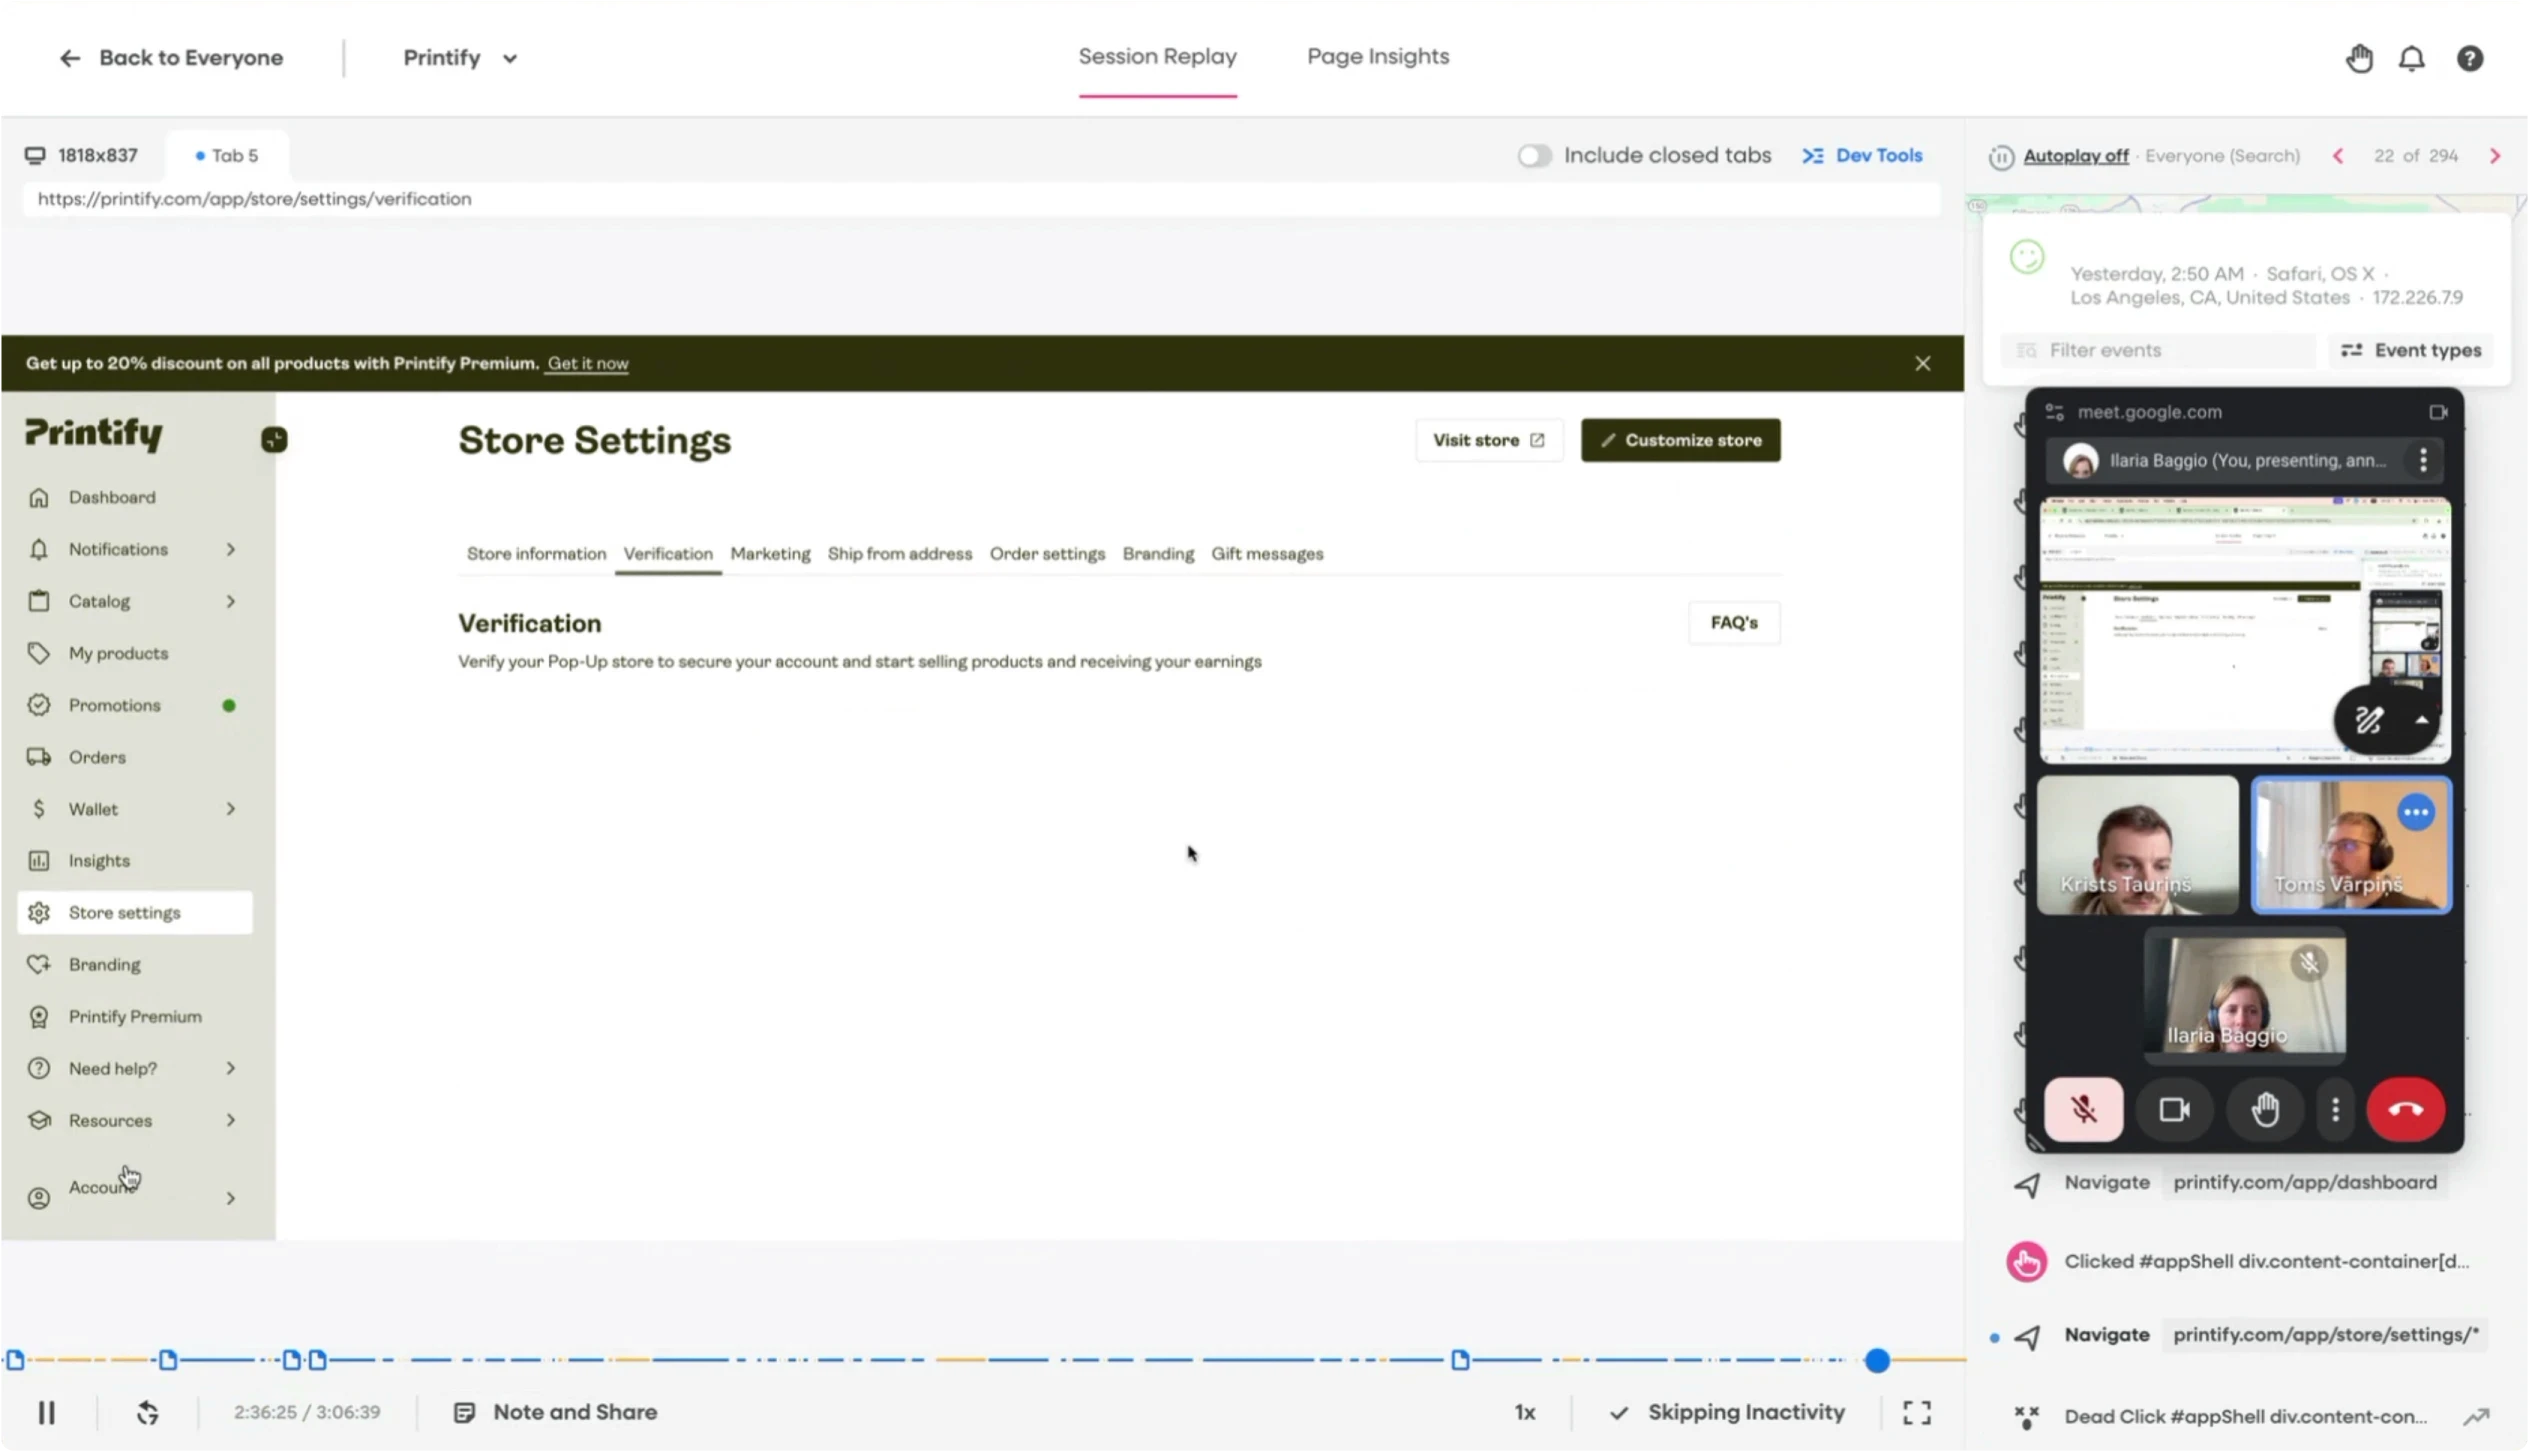Viewport: 2529px width, 1452px height.
Task: Open the Gift messages tab
Action: [1267, 554]
